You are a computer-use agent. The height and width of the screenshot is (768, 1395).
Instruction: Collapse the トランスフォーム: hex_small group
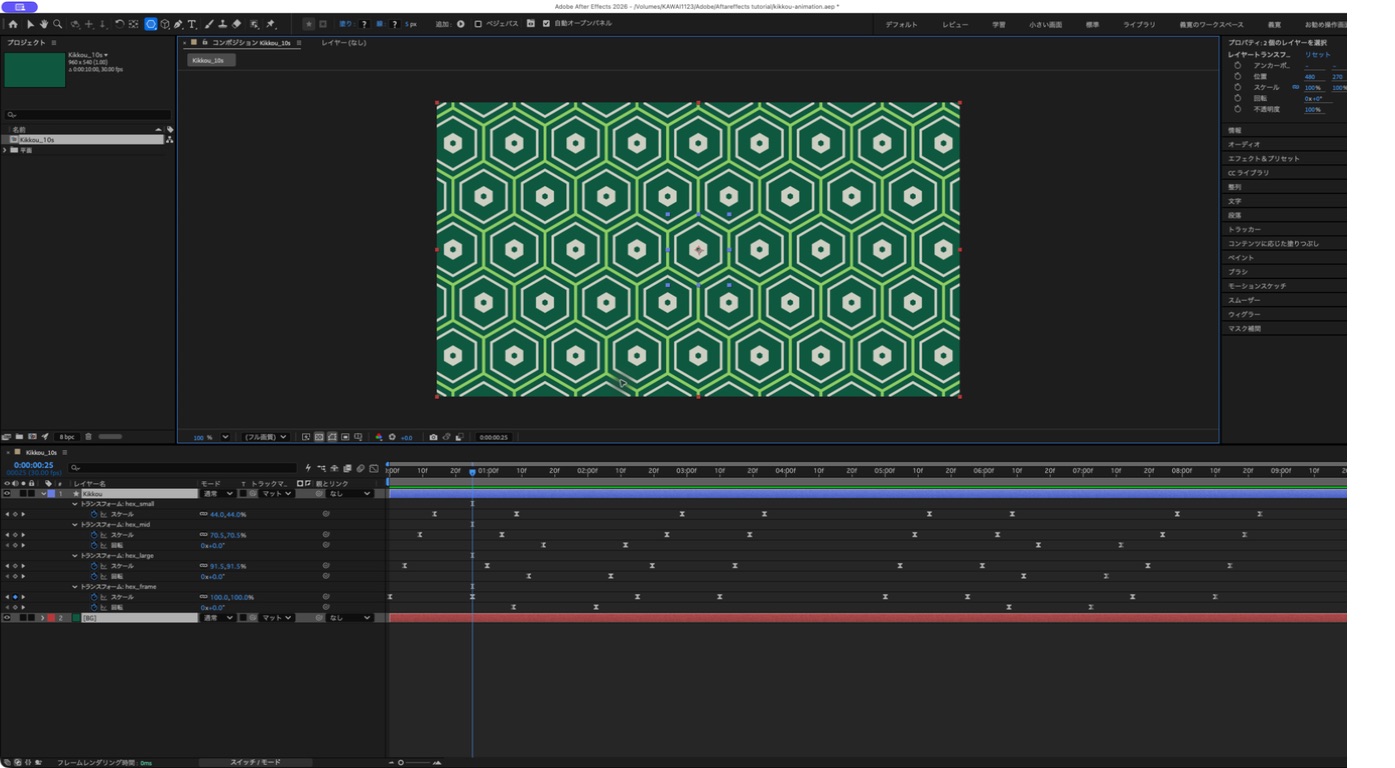pyautogui.click(x=75, y=504)
